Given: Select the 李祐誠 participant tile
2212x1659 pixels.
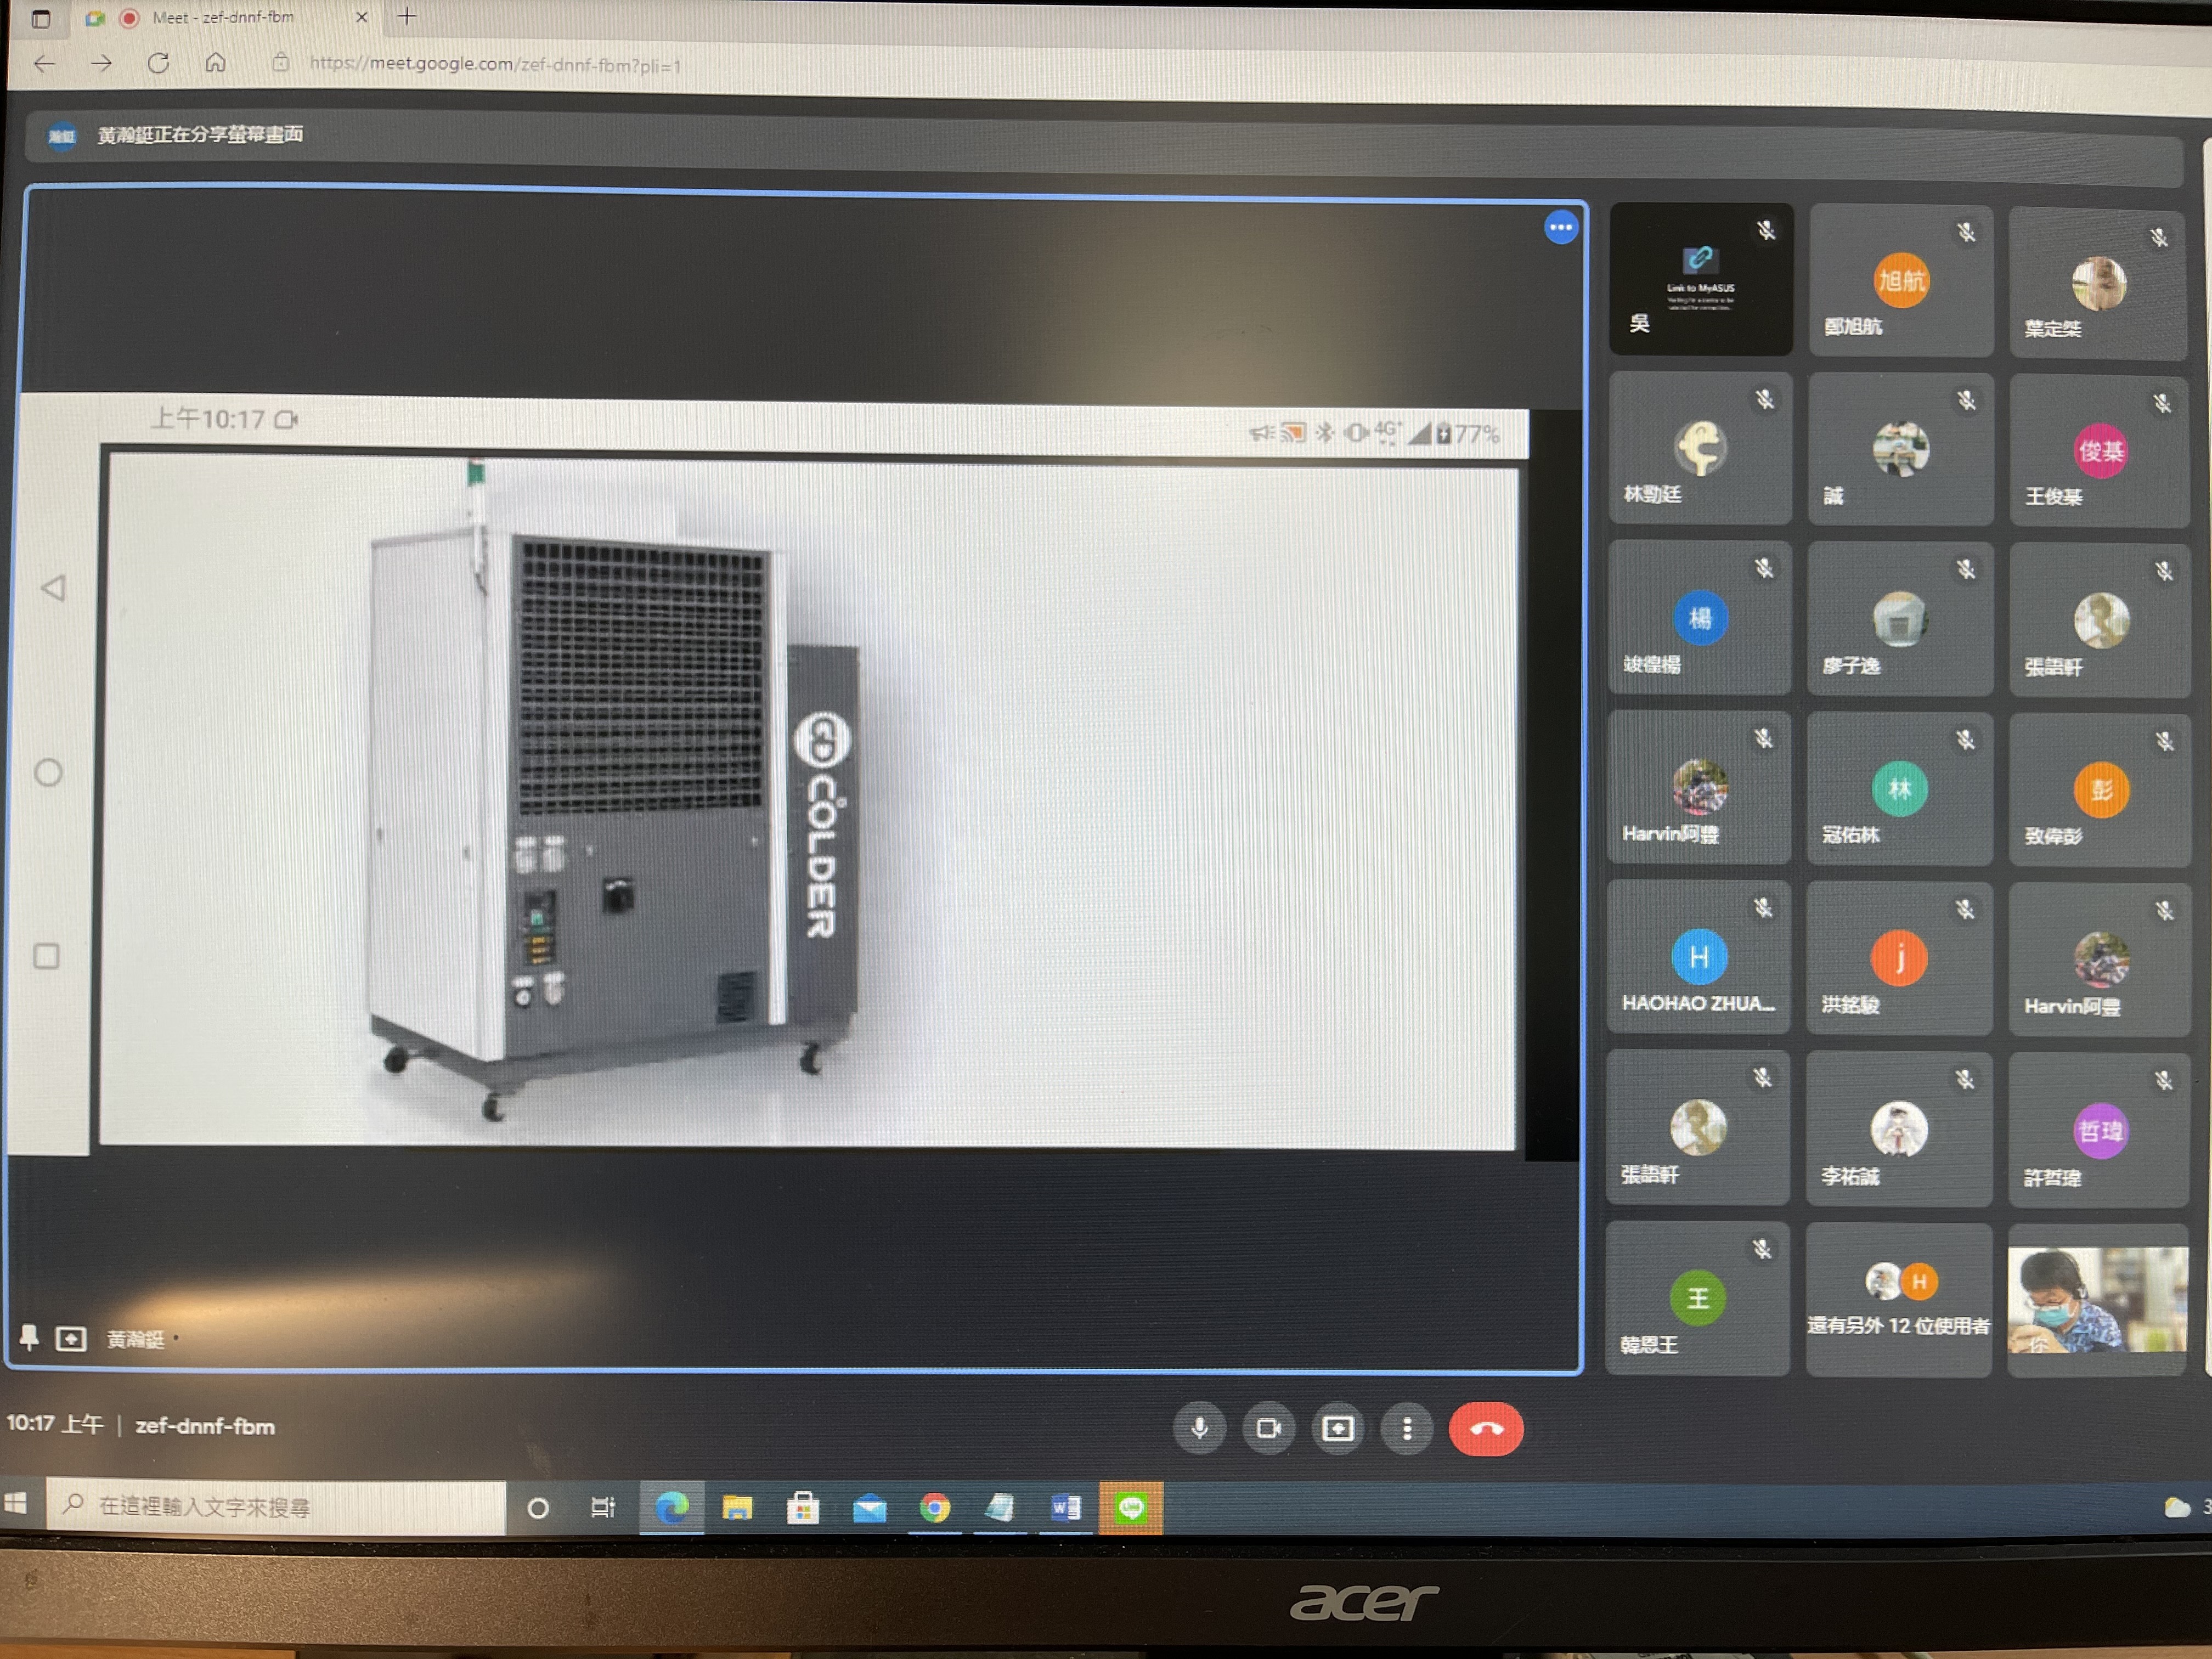Looking at the screenshot, I should pos(1898,1129).
